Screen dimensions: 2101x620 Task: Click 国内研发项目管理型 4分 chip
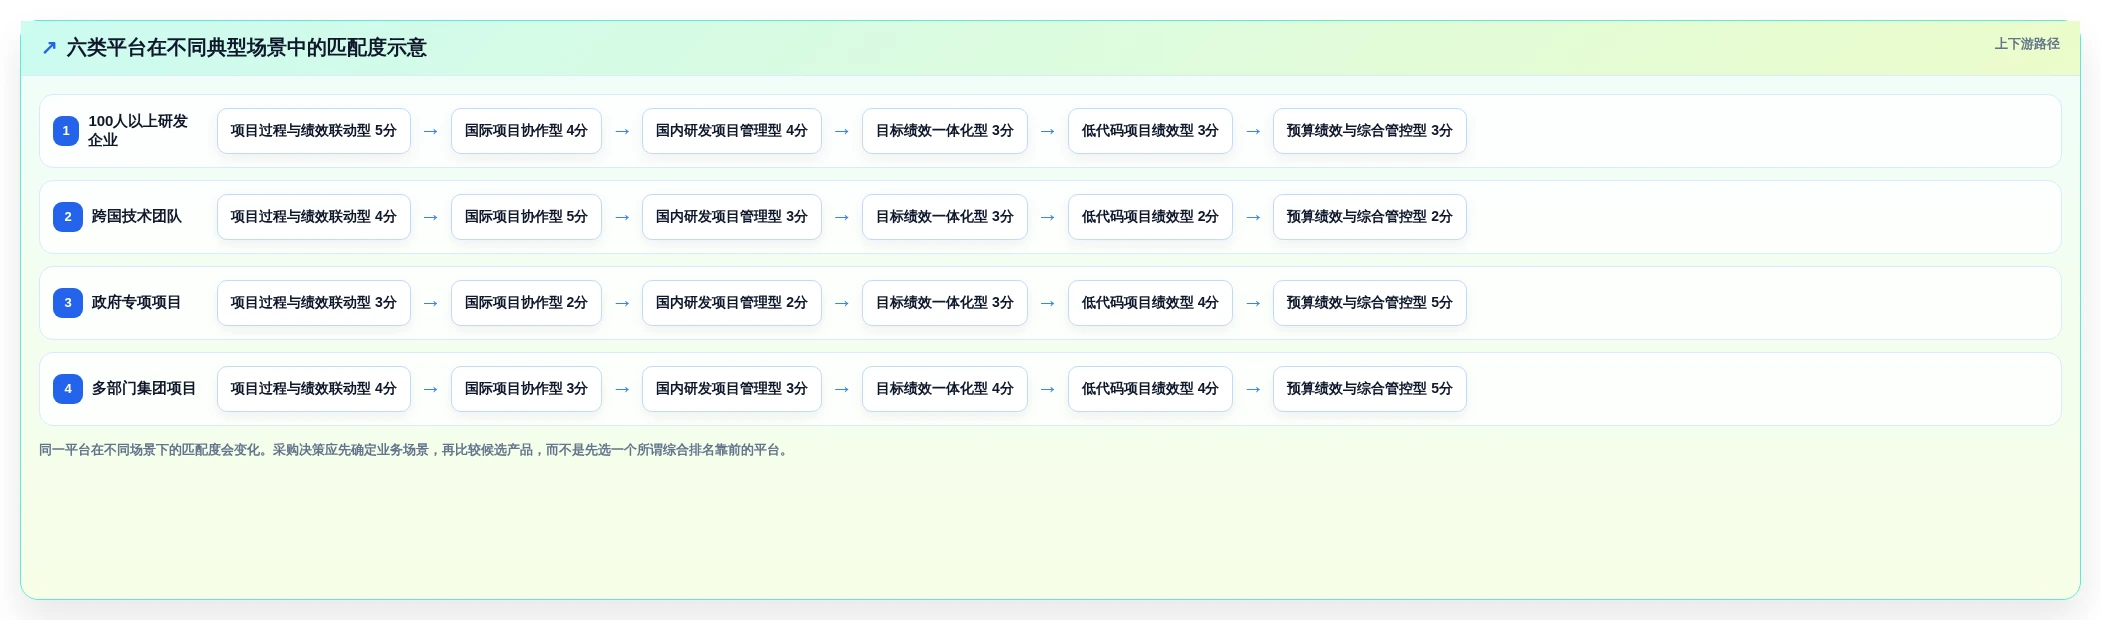tap(732, 131)
